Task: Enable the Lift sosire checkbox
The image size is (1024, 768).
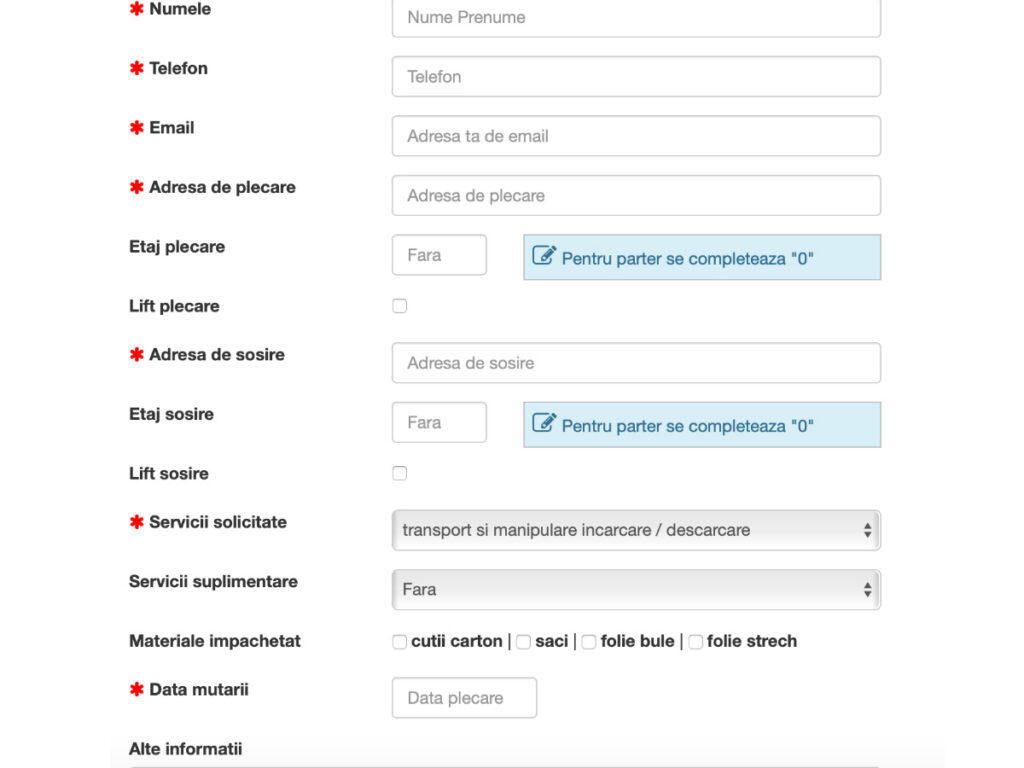Action: click(x=399, y=472)
